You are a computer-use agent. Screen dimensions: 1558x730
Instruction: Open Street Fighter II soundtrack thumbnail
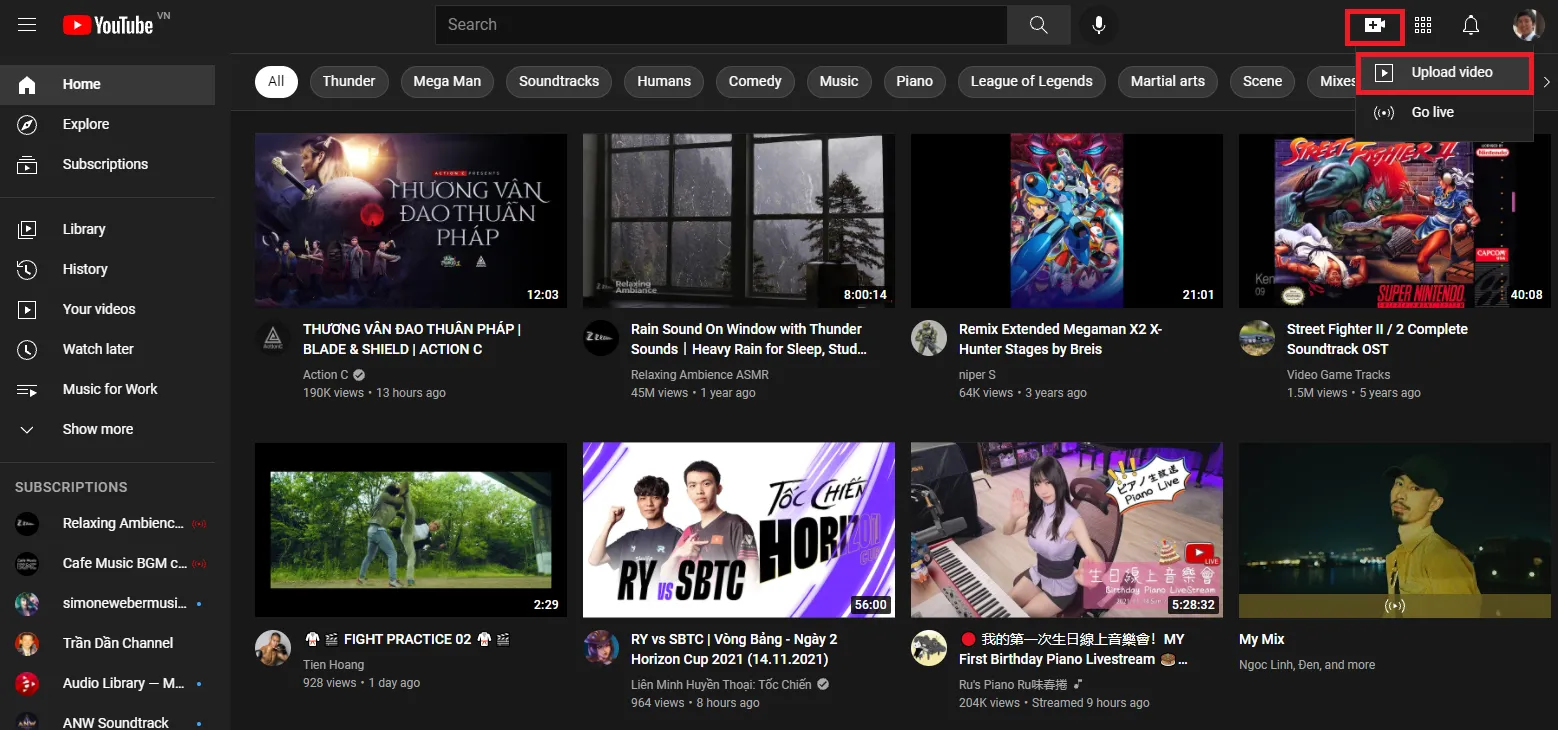pos(1395,221)
